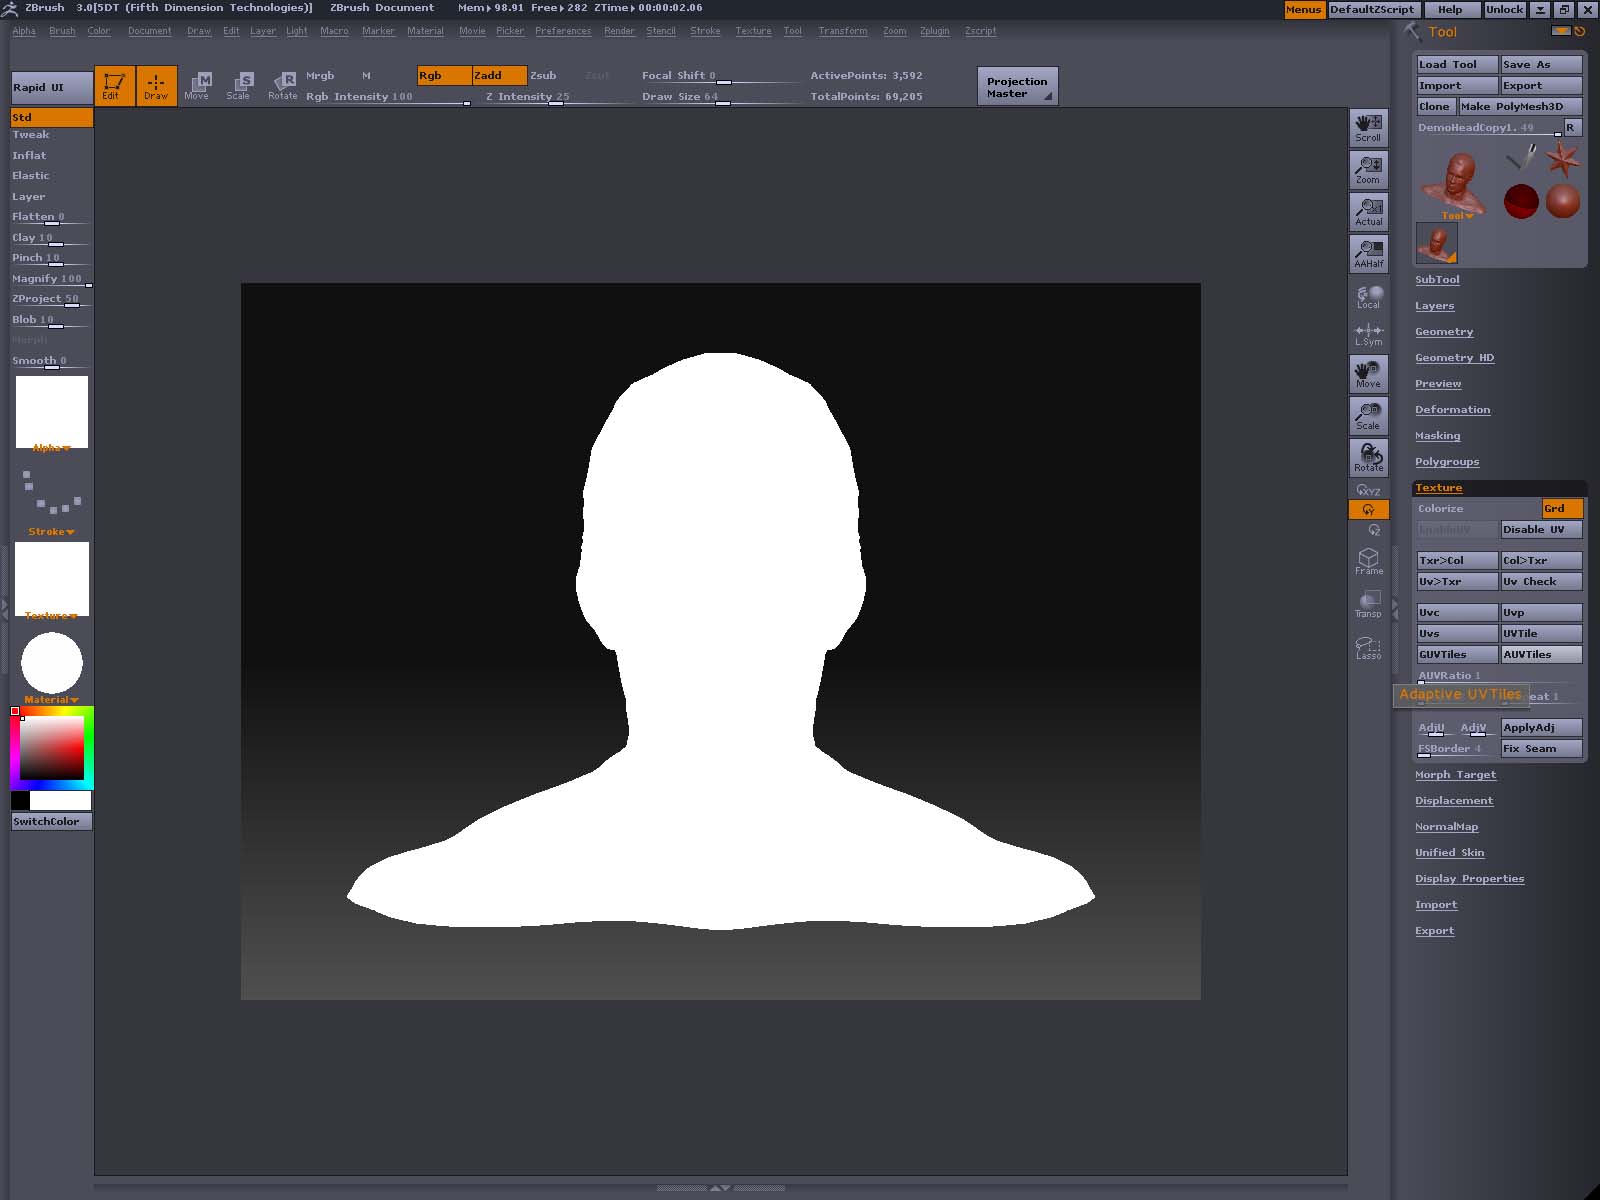This screenshot has width=1600, height=1200.
Task: Click the Make PolyMesh3D button
Action: click(1519, 107)
